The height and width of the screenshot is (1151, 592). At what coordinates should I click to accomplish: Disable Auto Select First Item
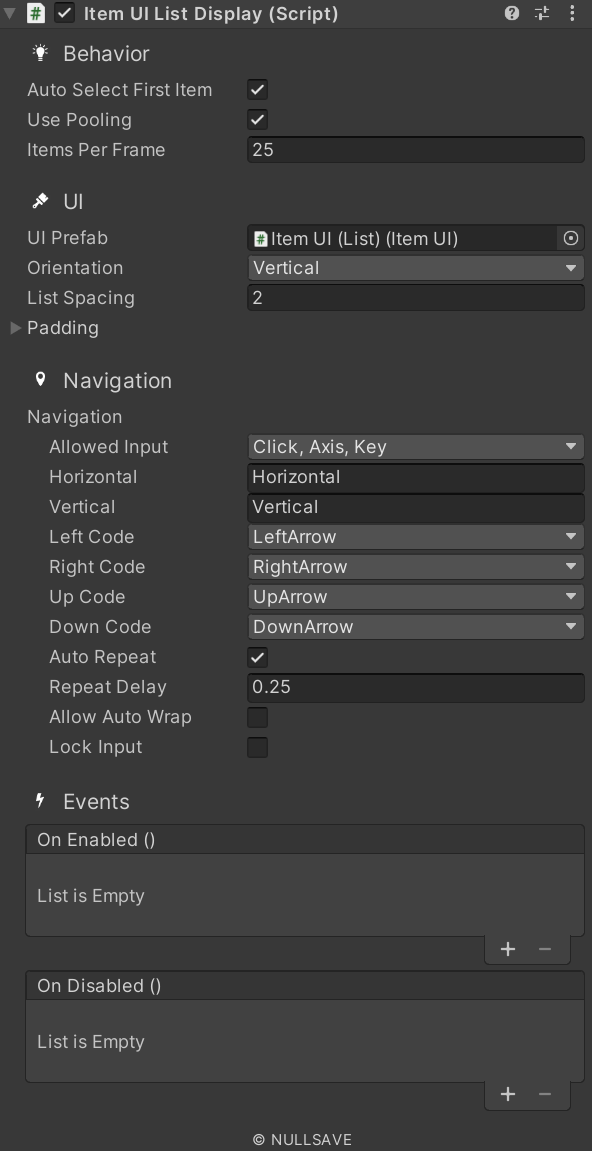[257, 89]
